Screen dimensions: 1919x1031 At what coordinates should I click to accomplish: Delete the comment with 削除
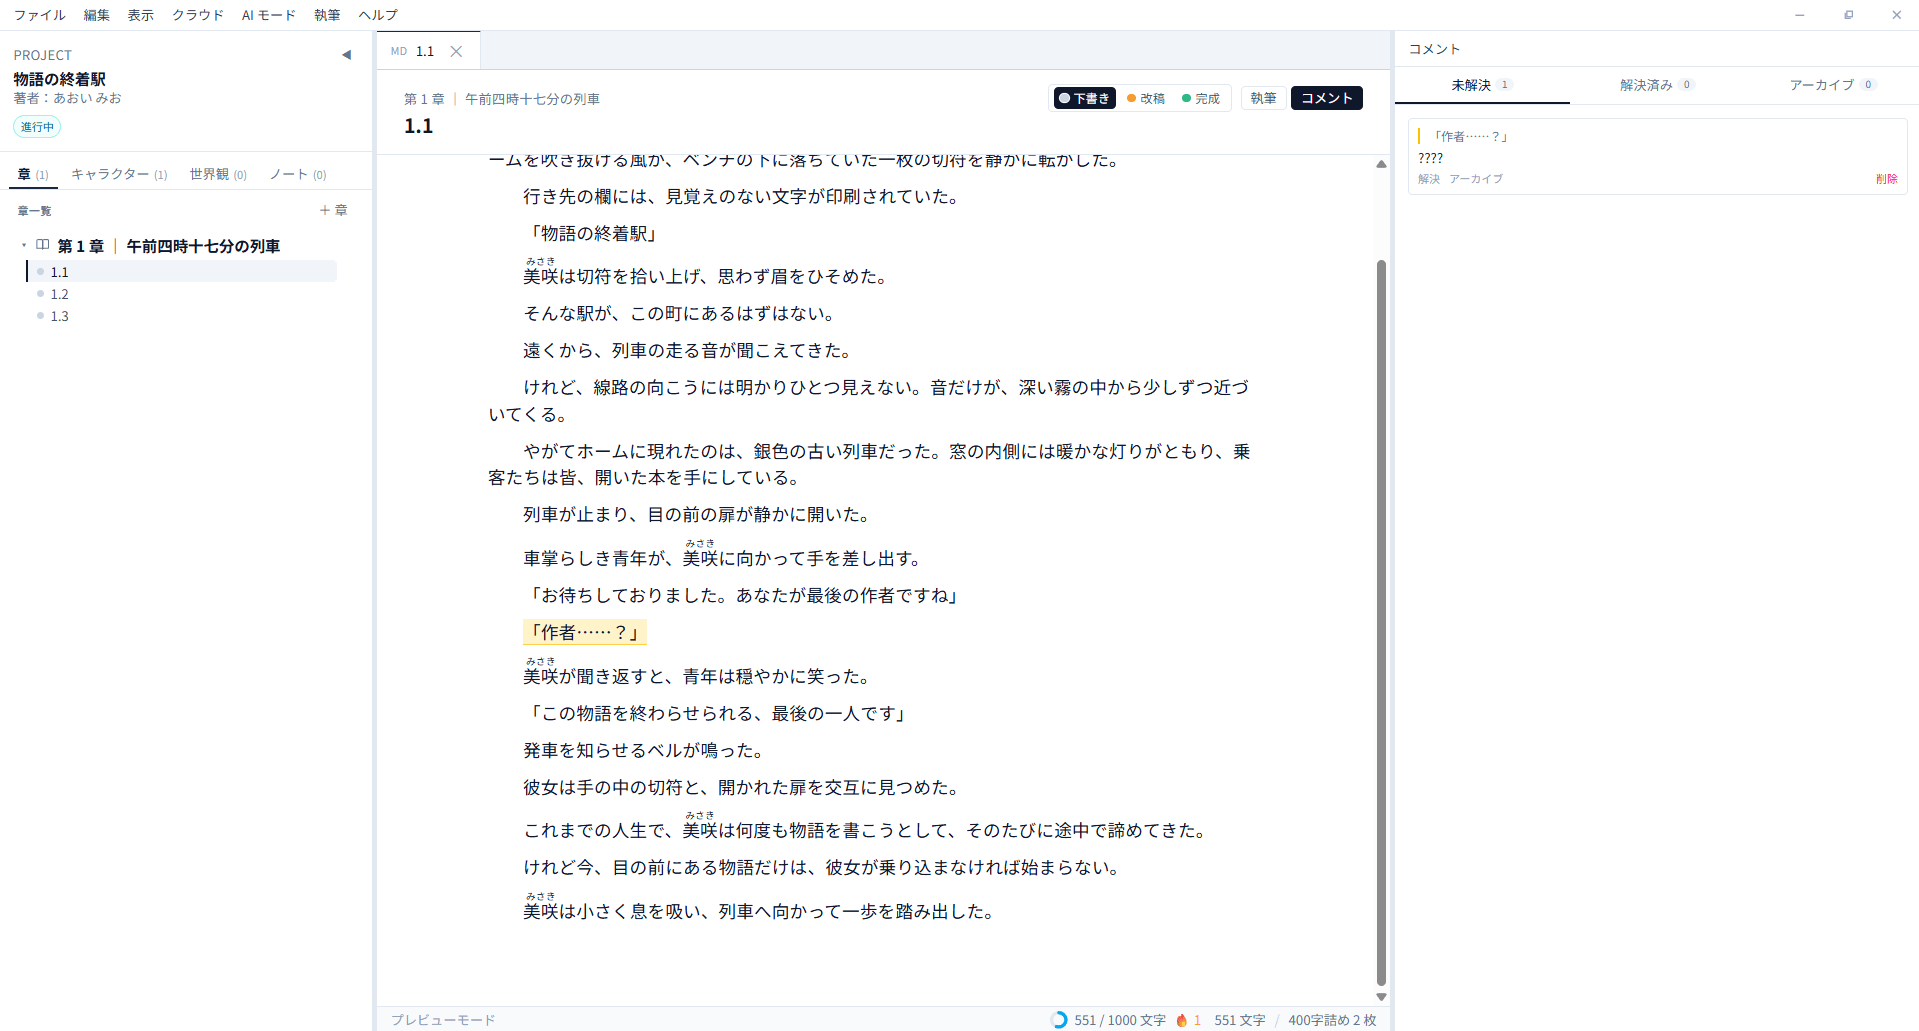1886,179
